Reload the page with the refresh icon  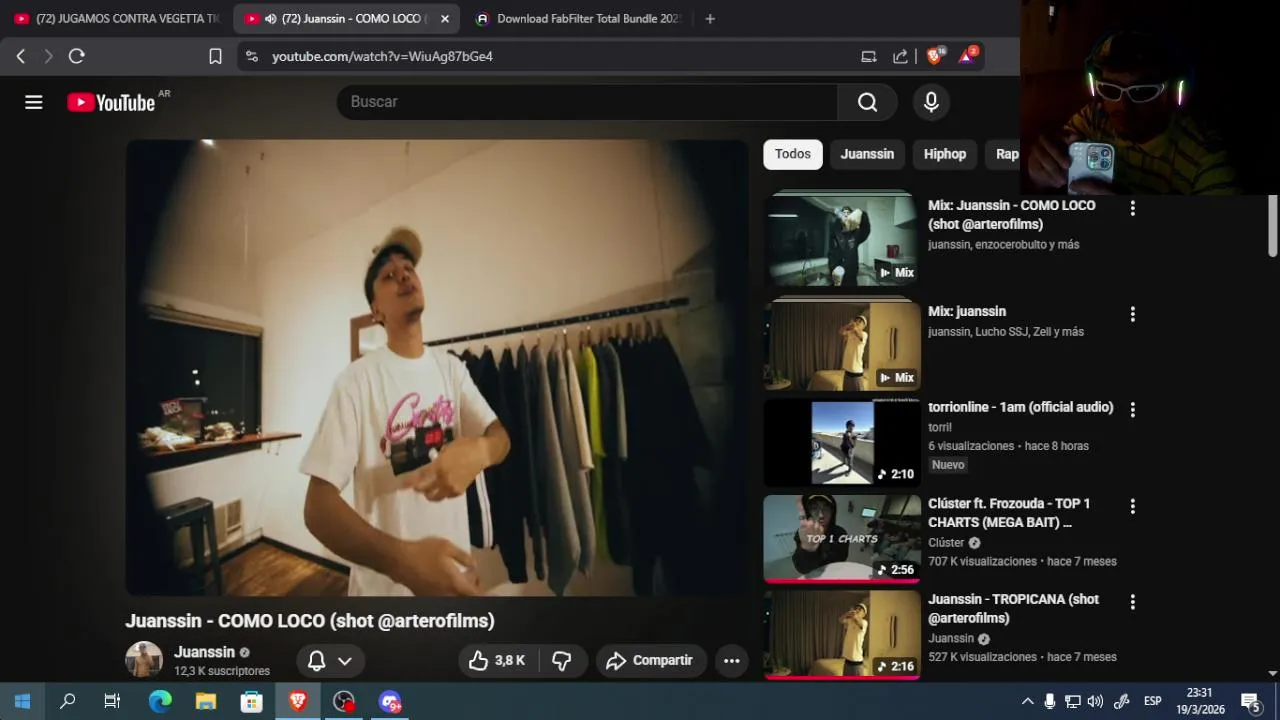76,56
